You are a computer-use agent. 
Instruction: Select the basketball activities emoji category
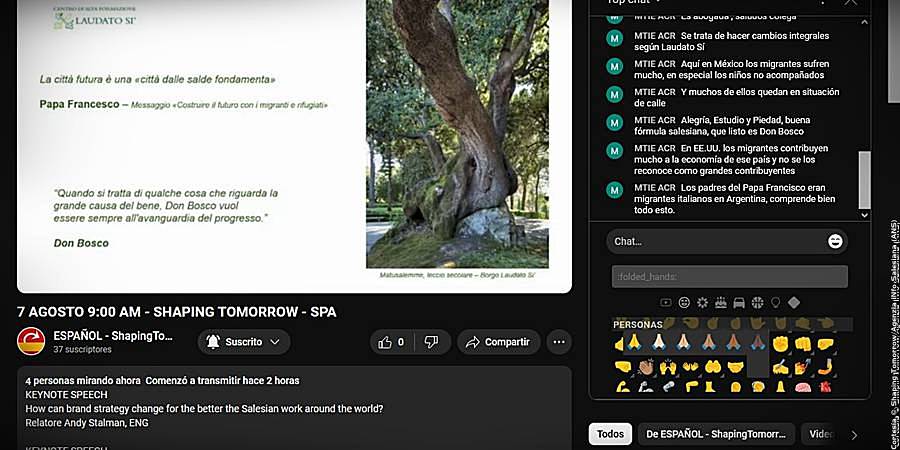[x=757, y=302]
